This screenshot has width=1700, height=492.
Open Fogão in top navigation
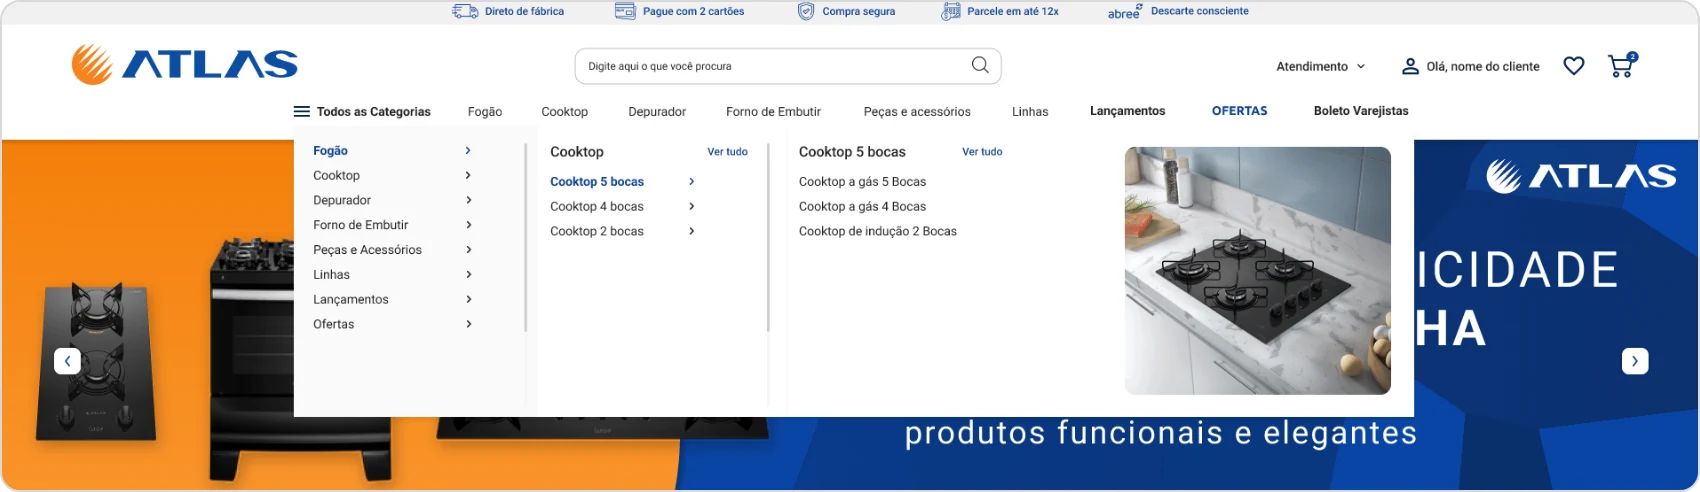tap(485, 112)
